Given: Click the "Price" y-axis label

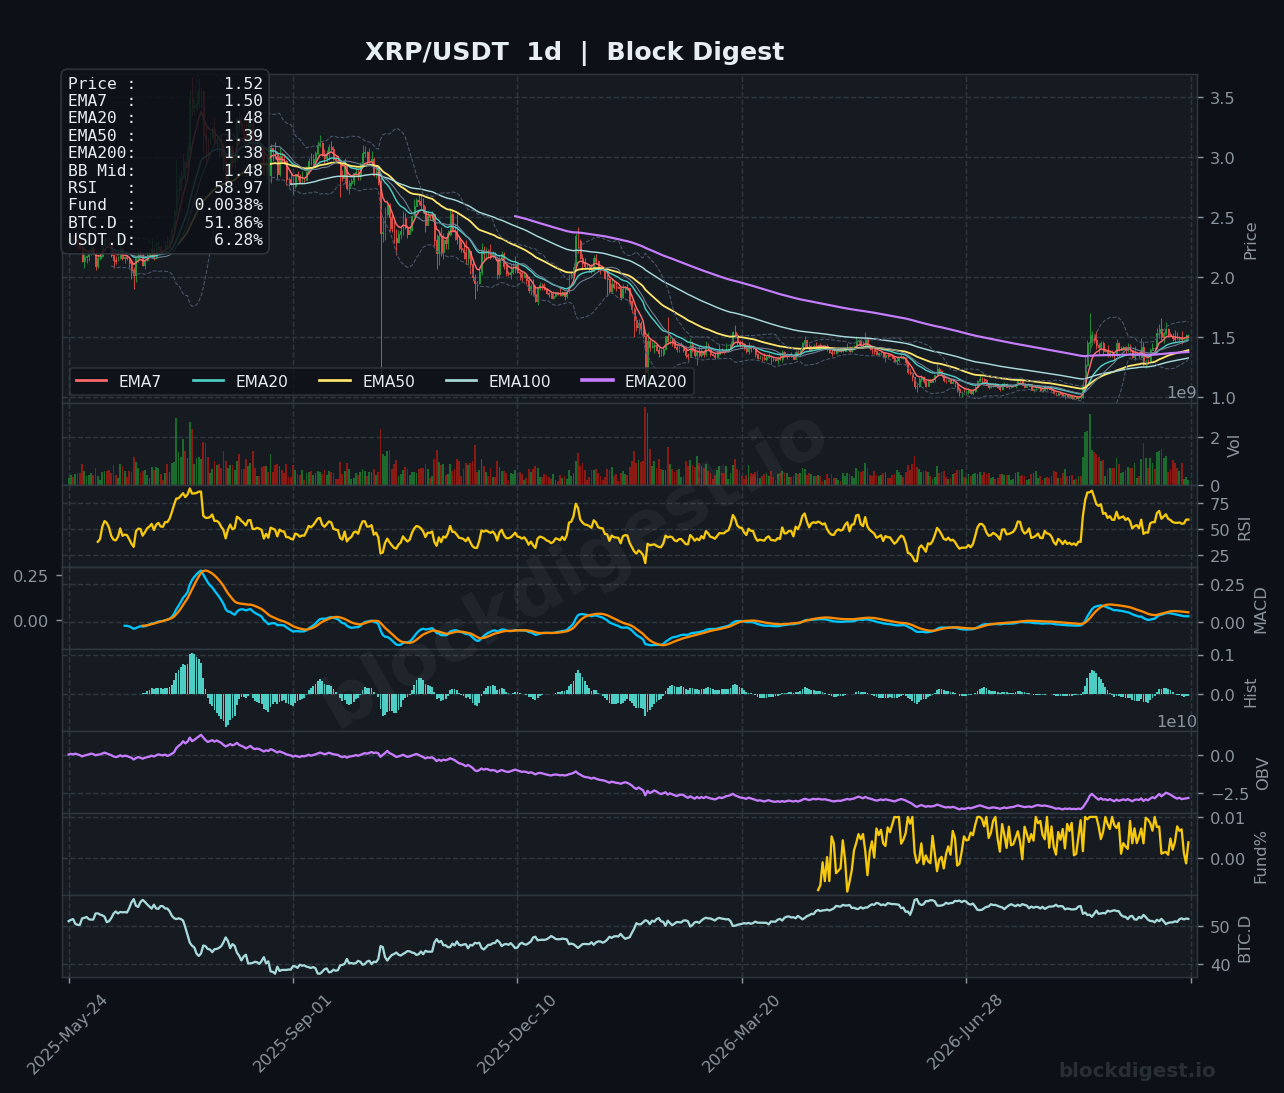Looking at the screenshot, I should point(1250,241).
